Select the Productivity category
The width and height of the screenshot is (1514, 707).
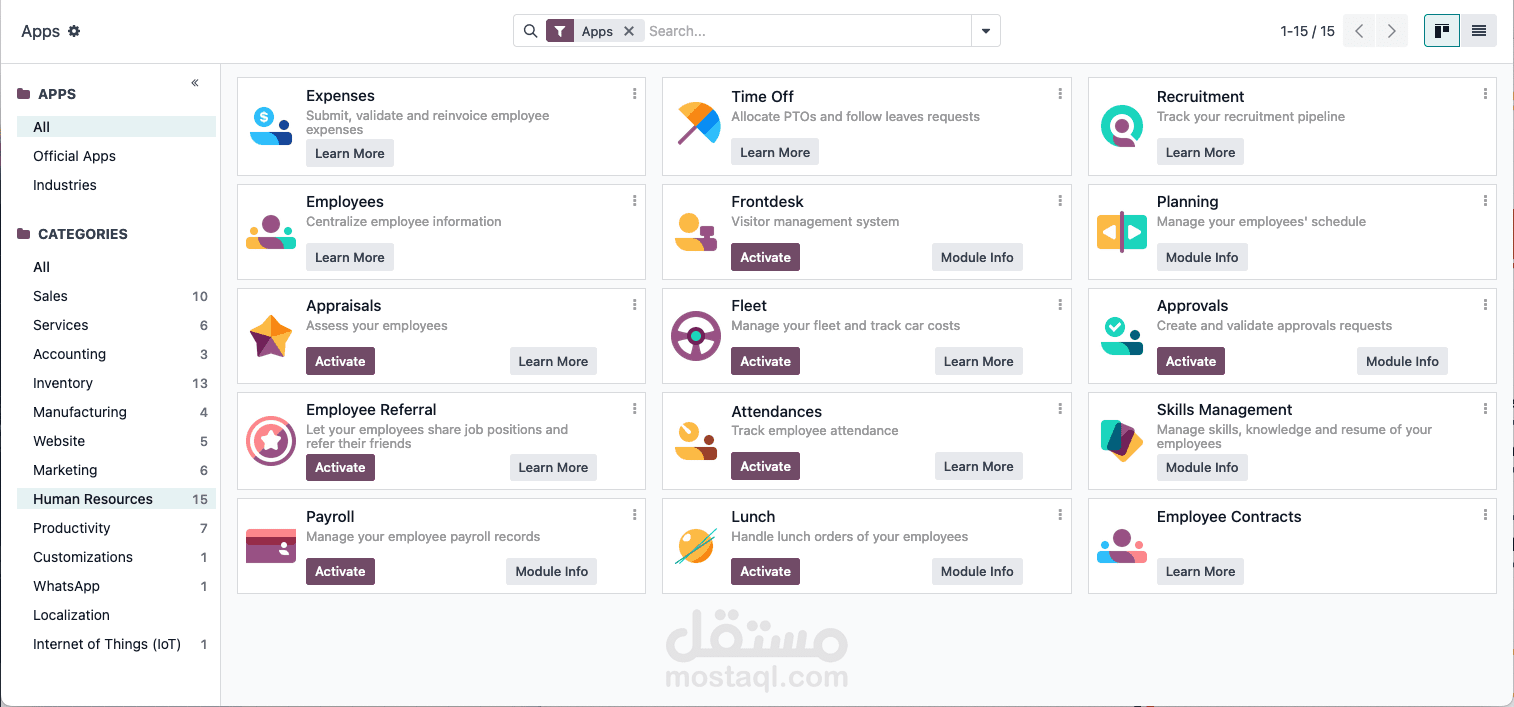[x=116, y=528]
